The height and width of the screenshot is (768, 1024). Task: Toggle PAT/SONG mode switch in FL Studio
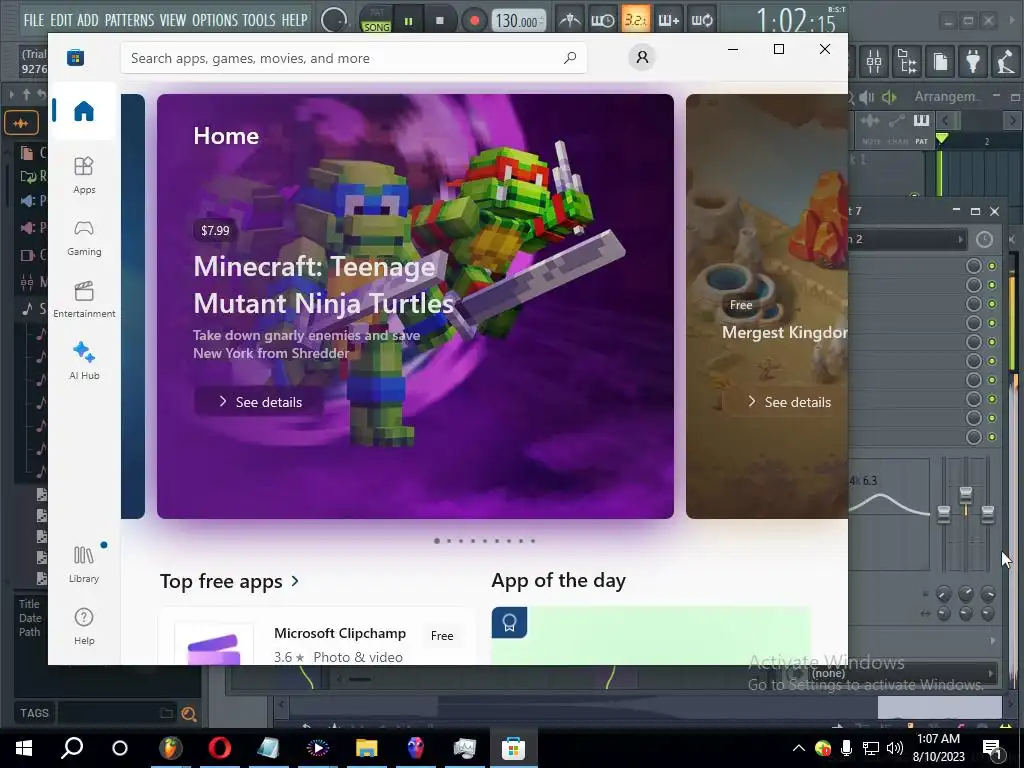pyautogui.click(x=377, y=20)
